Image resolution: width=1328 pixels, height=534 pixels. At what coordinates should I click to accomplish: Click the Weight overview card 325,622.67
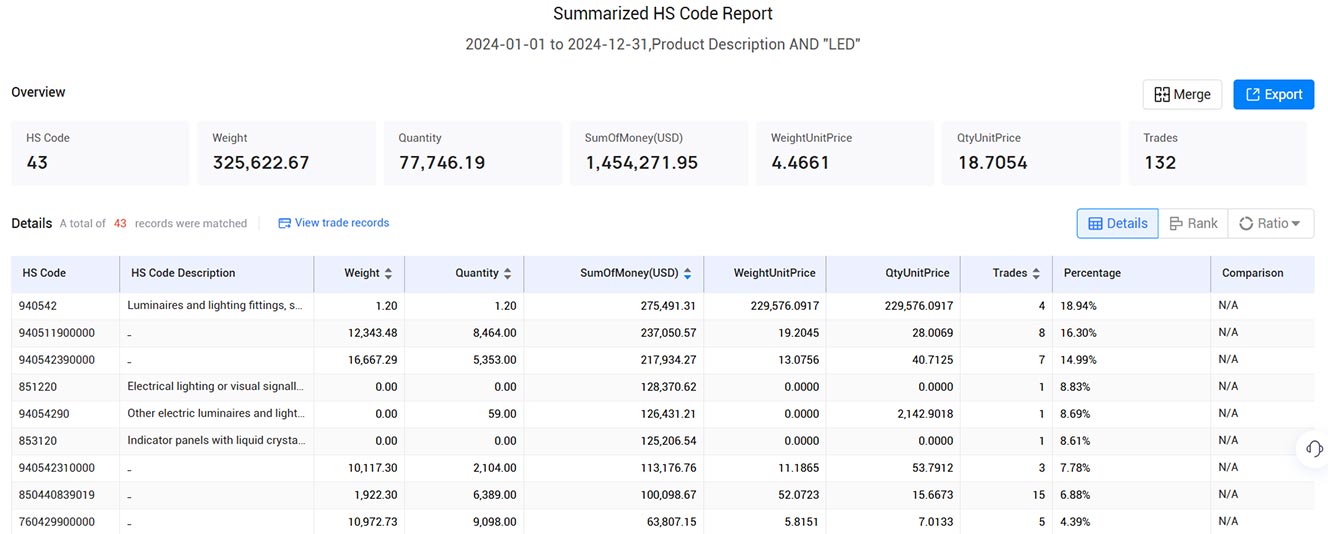point(287,153)
